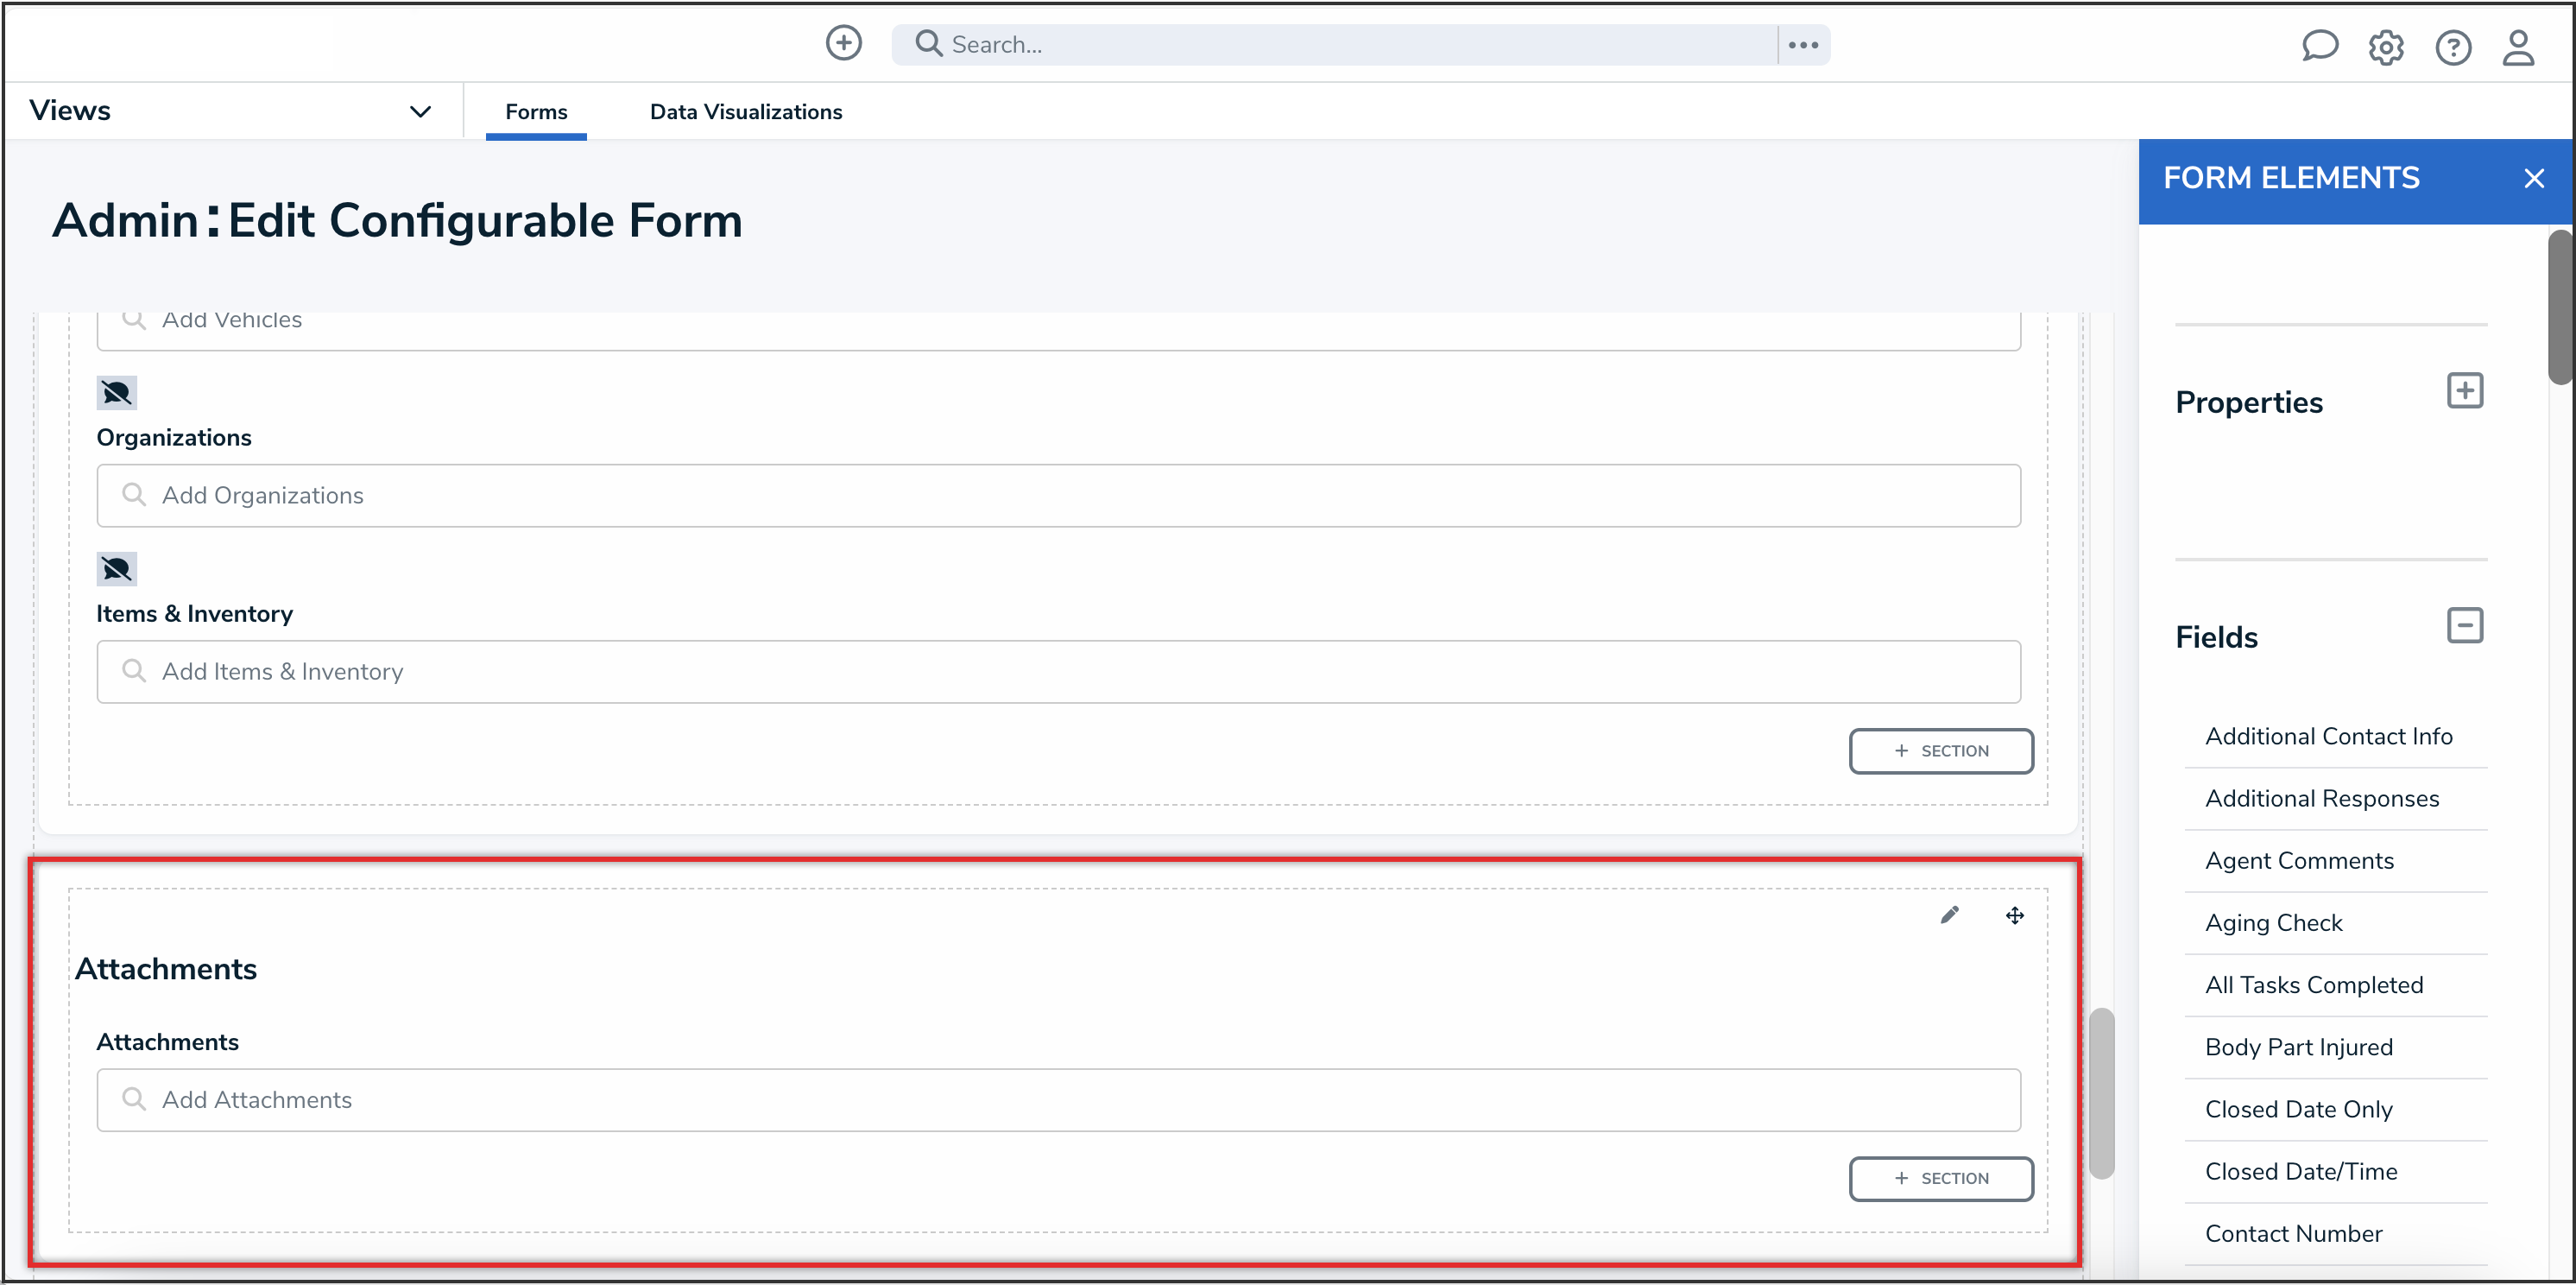Viewport: 2576px width, 1285px height.
Task: Click the Section button under Attachments
Action: tap(1940, 1178)
